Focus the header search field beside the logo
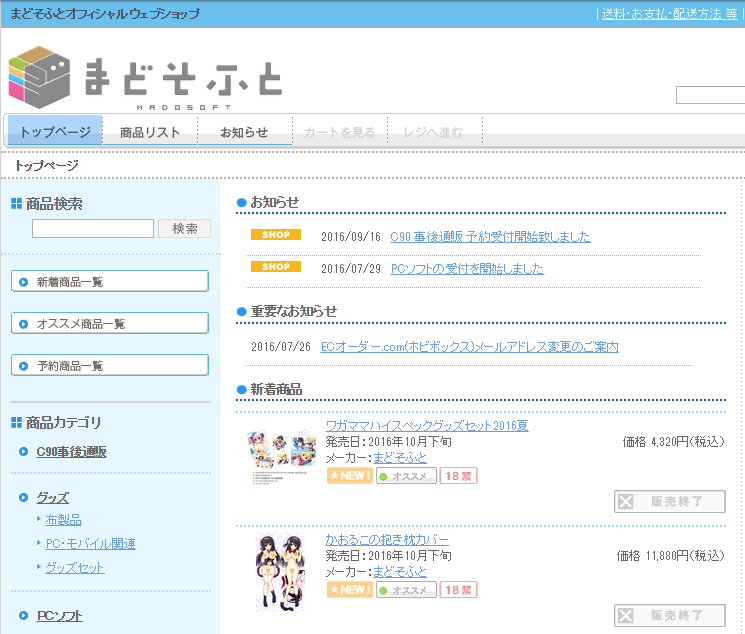The height and width of the screenshot is (634, 745). tap(710, 95)
